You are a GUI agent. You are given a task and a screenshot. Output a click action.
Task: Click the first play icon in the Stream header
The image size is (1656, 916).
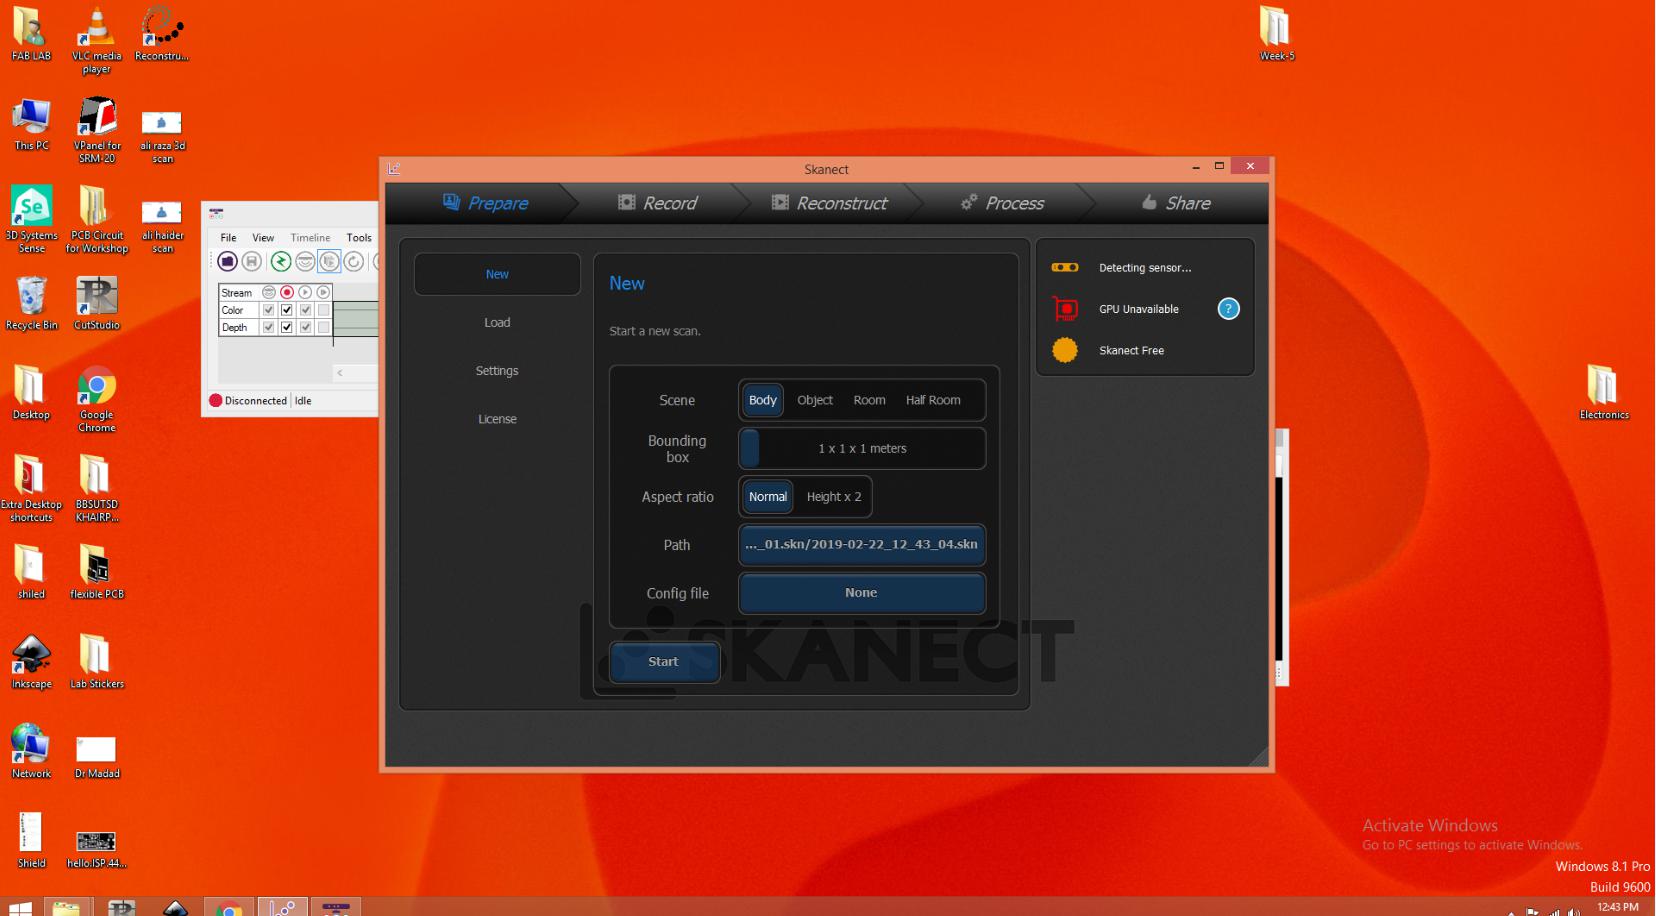point(305,293)
